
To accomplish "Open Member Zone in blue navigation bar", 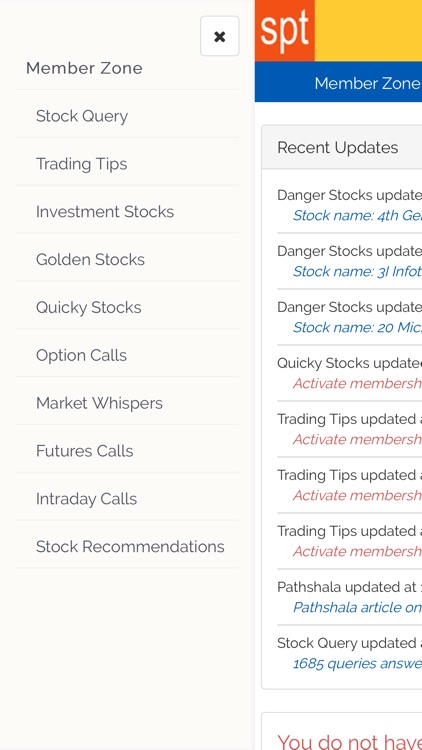I will coord(367,83).
